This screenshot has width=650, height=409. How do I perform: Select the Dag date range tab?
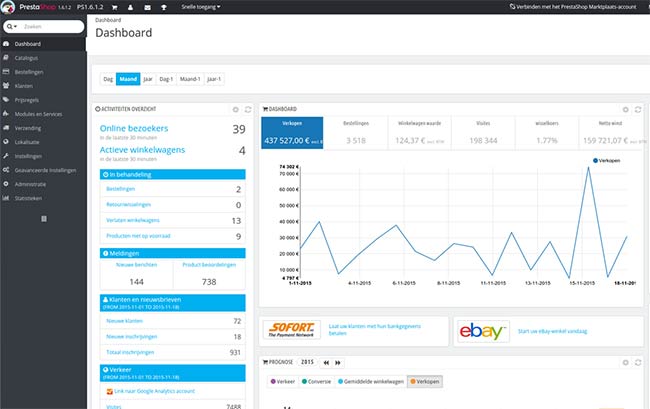108,79
